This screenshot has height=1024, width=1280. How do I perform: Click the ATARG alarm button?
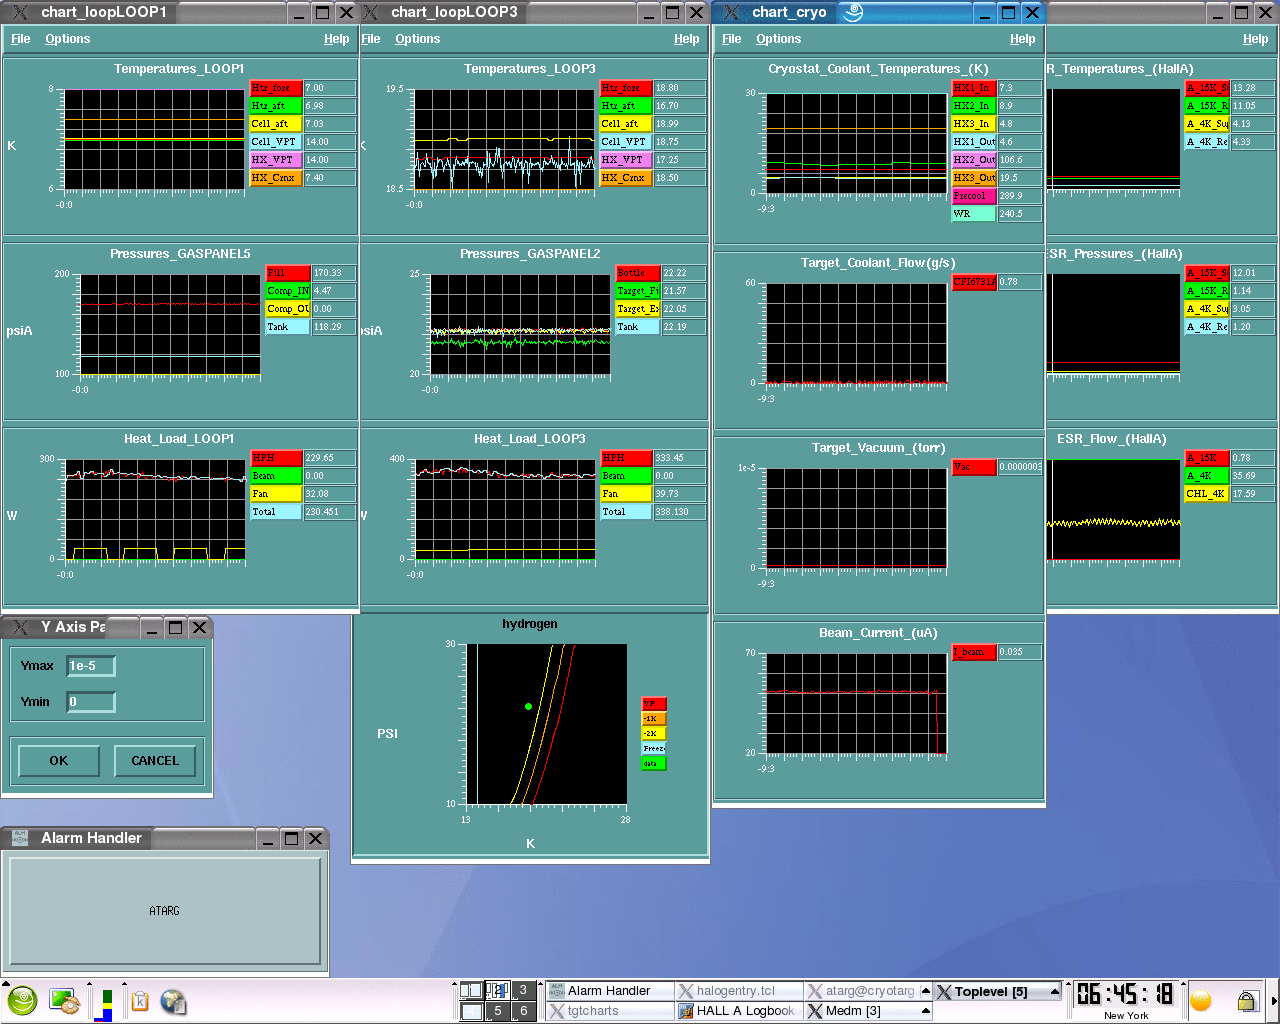(x=165, y=911)
